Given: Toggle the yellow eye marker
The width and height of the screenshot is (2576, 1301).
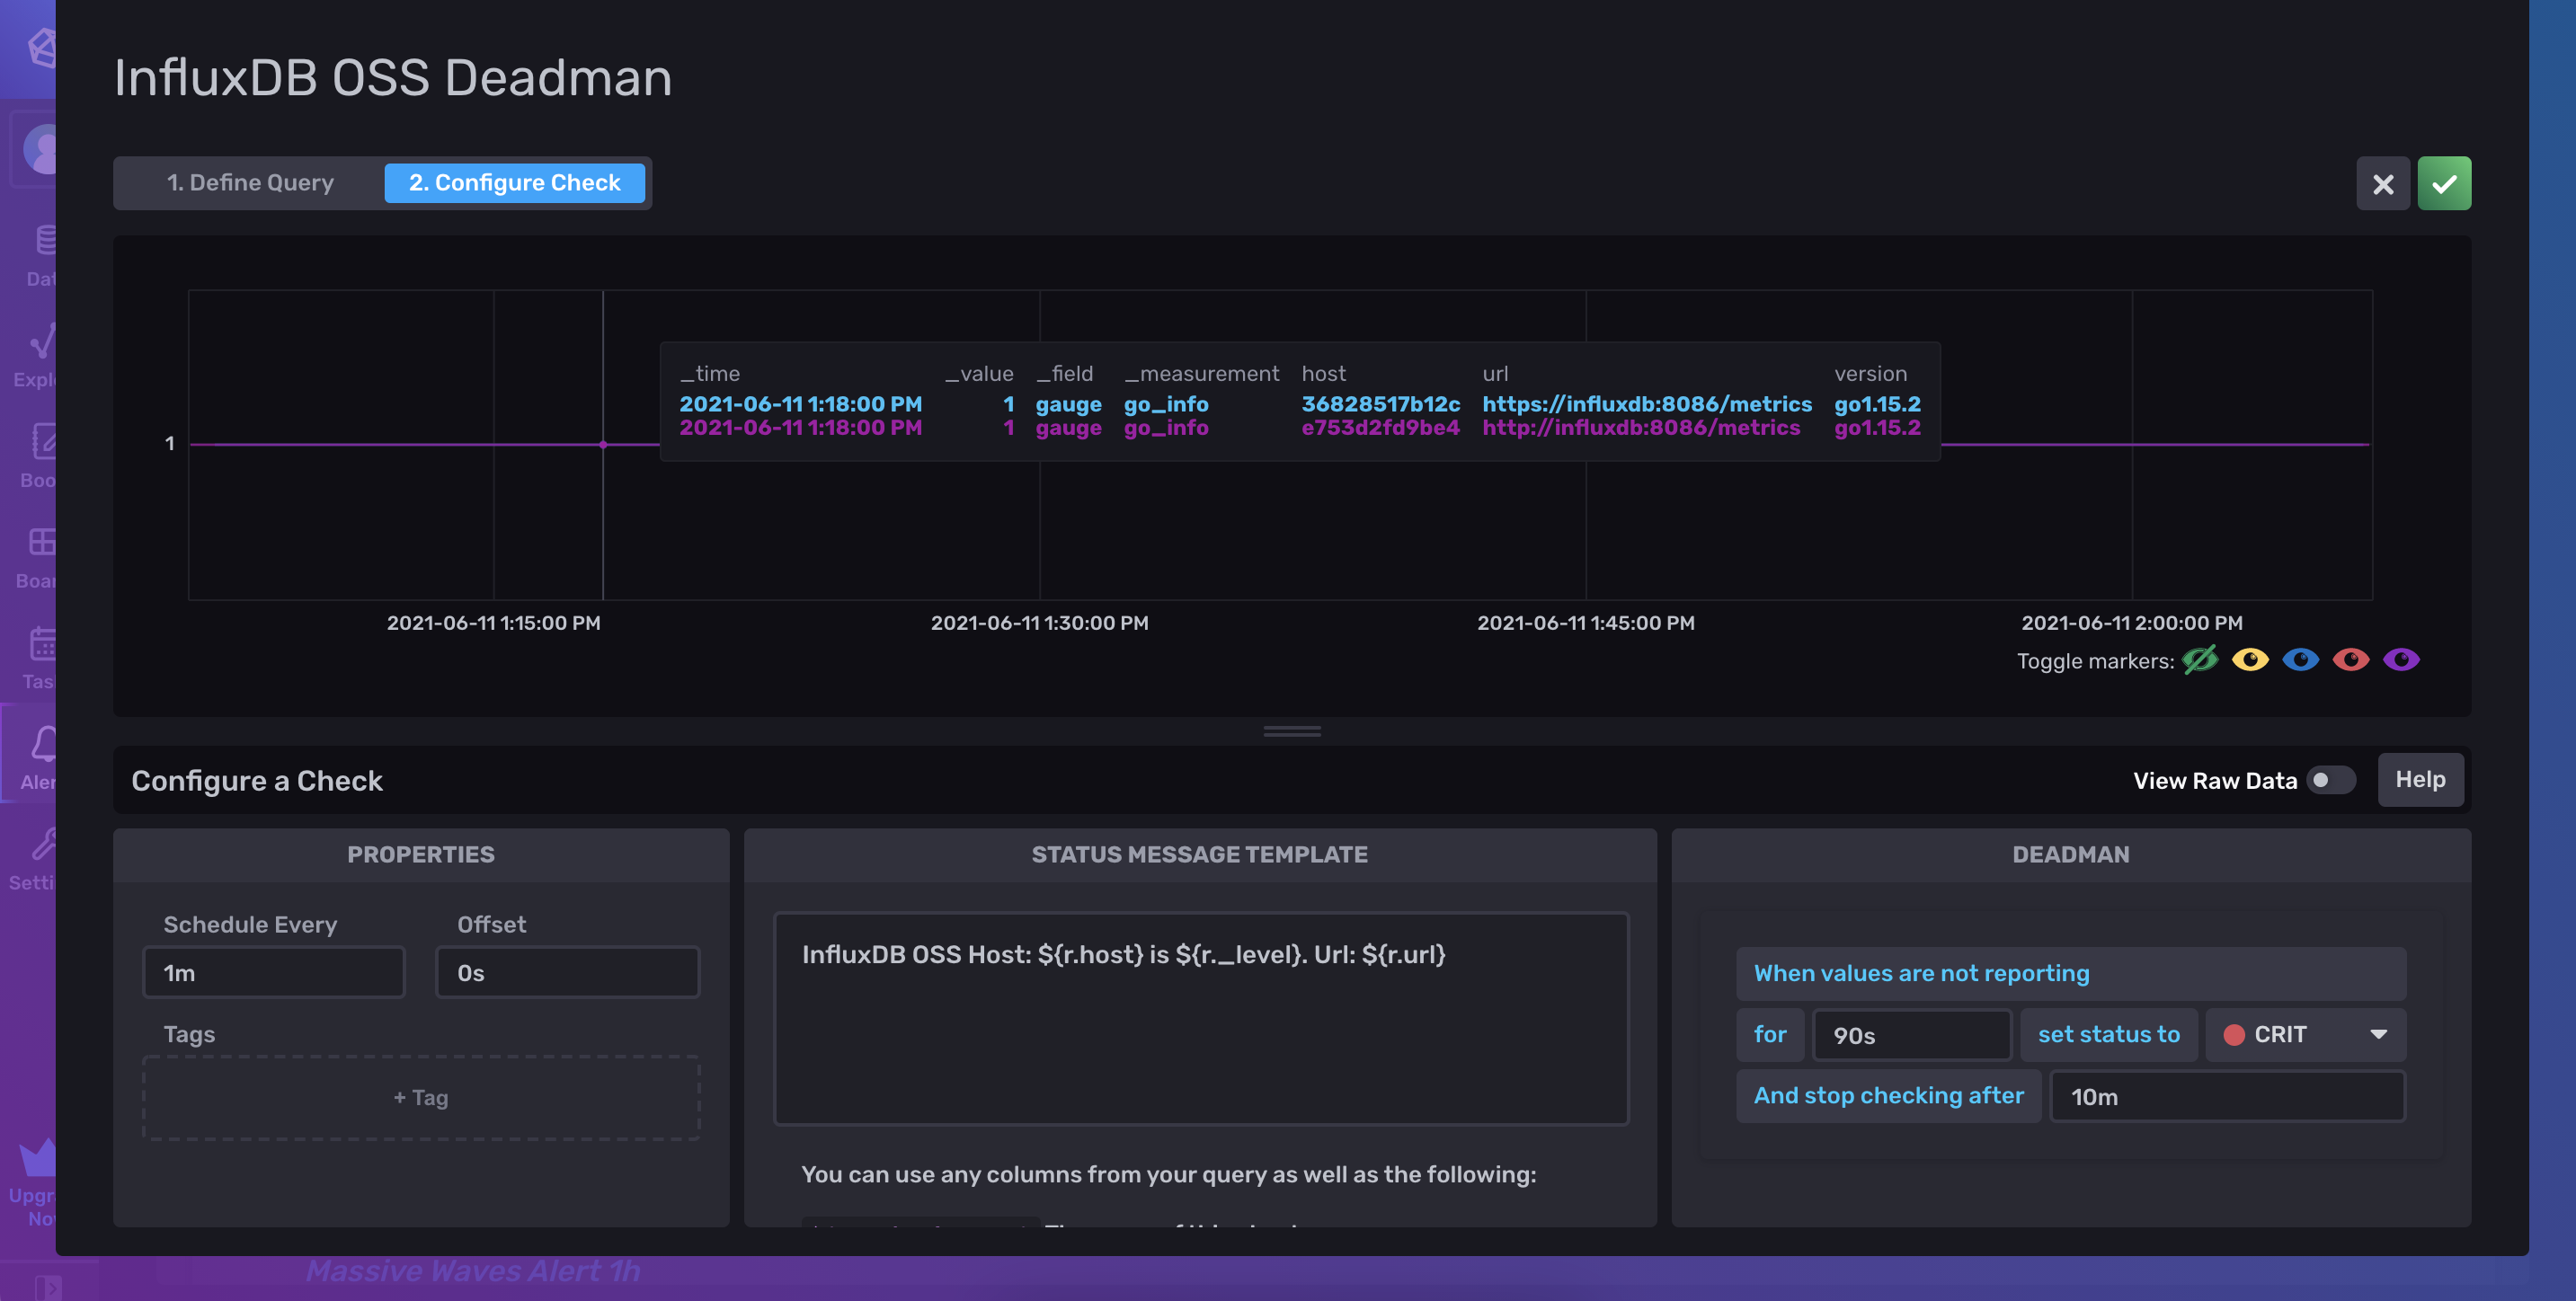Looking at the screenshot, I should coord(2250,660).
